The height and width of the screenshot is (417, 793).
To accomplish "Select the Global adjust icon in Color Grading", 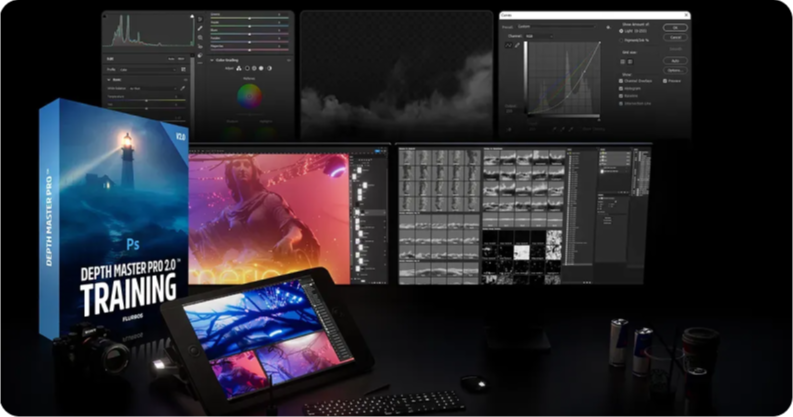I will pos(270,68).
